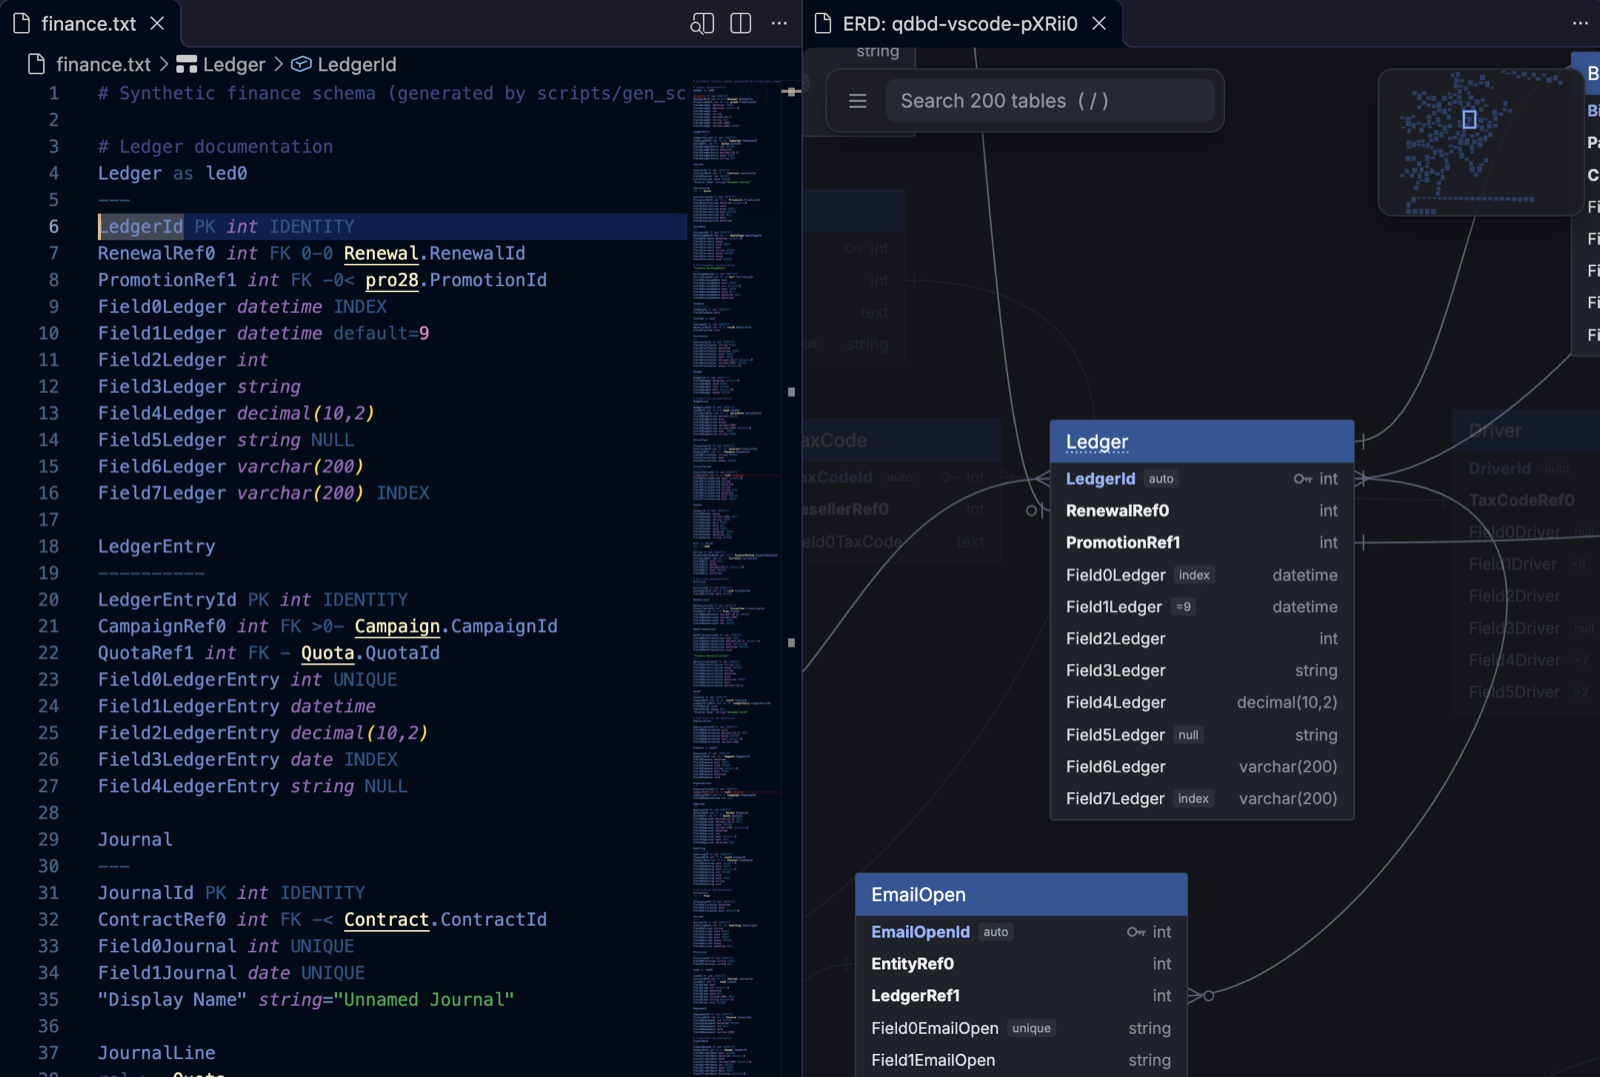Click the file icon on the finance.txt tab
Image resolution: width=1600 pixels, height=1077 pixels.
click(x=22, y=23)
